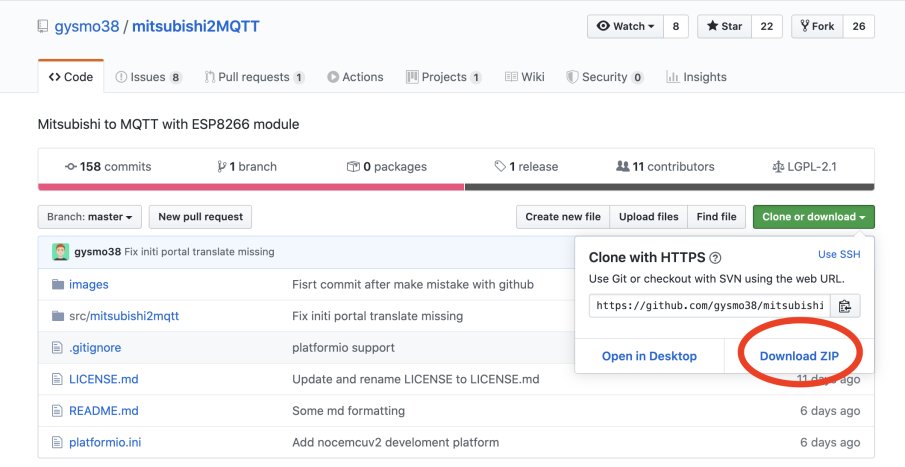Star this repository
Image resolution: width=905 pixels, height=467 pixels.
point(724,27)
